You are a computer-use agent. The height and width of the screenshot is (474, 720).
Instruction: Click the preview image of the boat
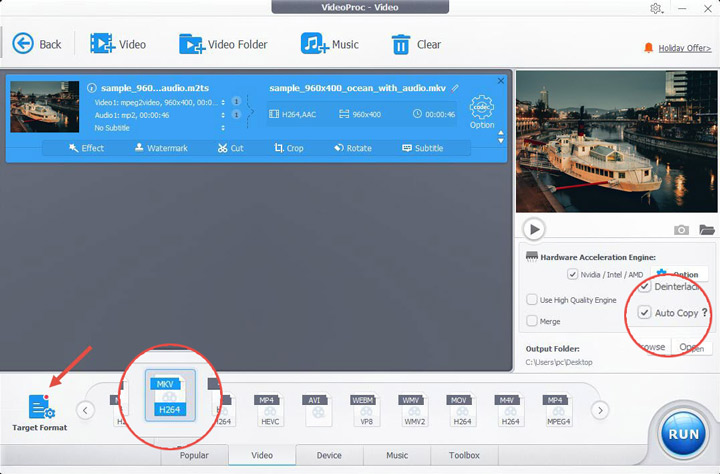point(616,141)
